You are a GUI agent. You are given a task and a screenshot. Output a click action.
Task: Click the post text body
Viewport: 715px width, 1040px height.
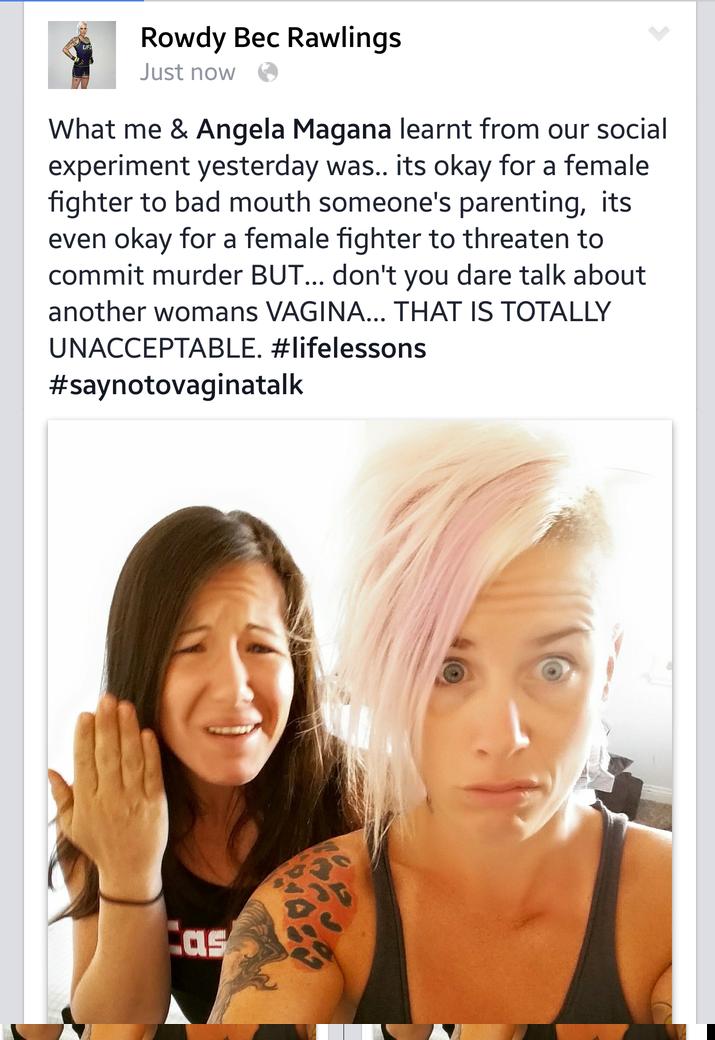pos(358,257)
